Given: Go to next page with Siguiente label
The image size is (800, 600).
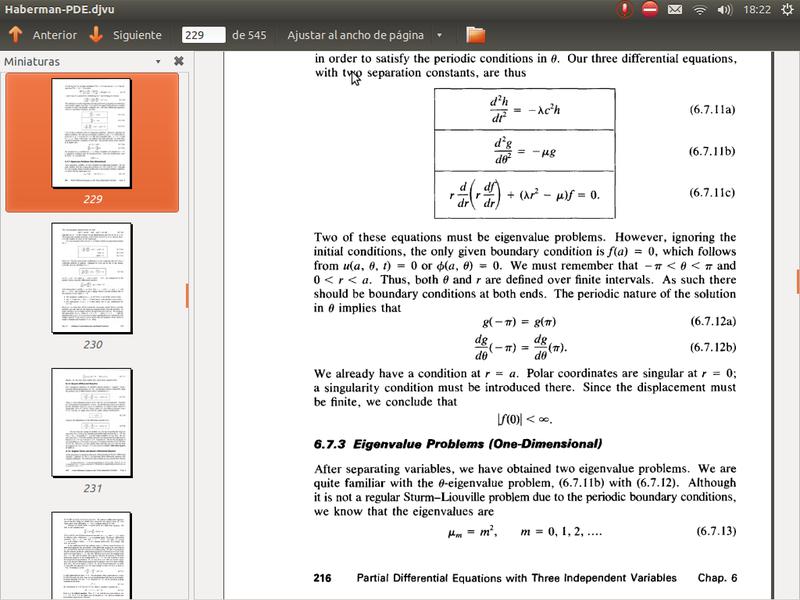Looking at the screenshot, I should (x=137, y=35).
